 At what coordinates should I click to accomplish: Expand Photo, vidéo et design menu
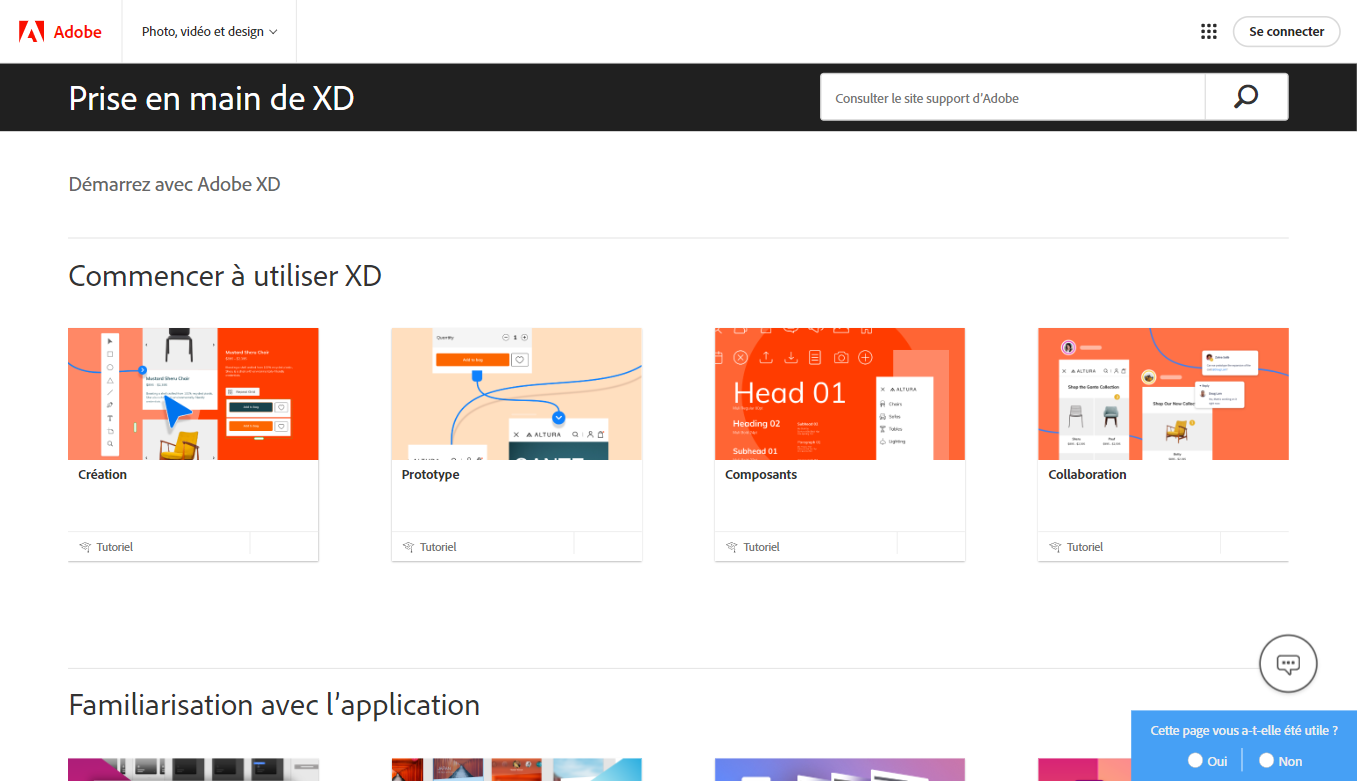tap(209, 31)
